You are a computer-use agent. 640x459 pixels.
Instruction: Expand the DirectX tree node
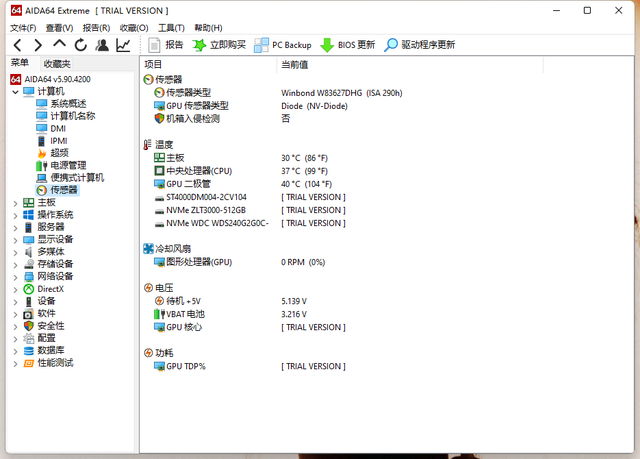pos(15,289)
